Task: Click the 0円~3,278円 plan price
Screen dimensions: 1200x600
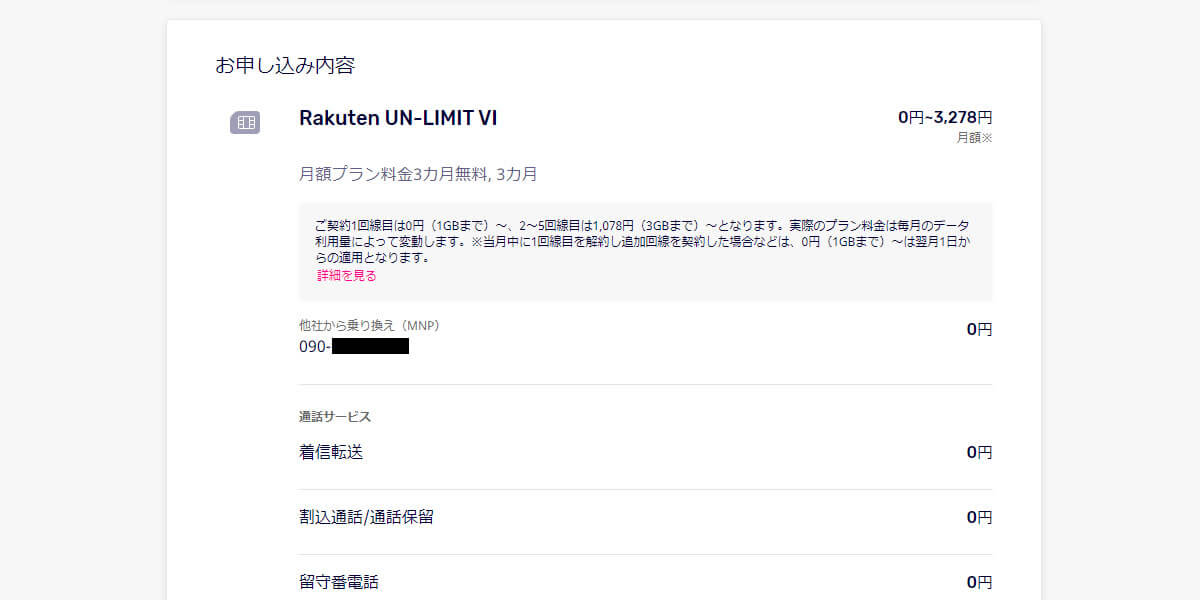Action: click(944, 117)
